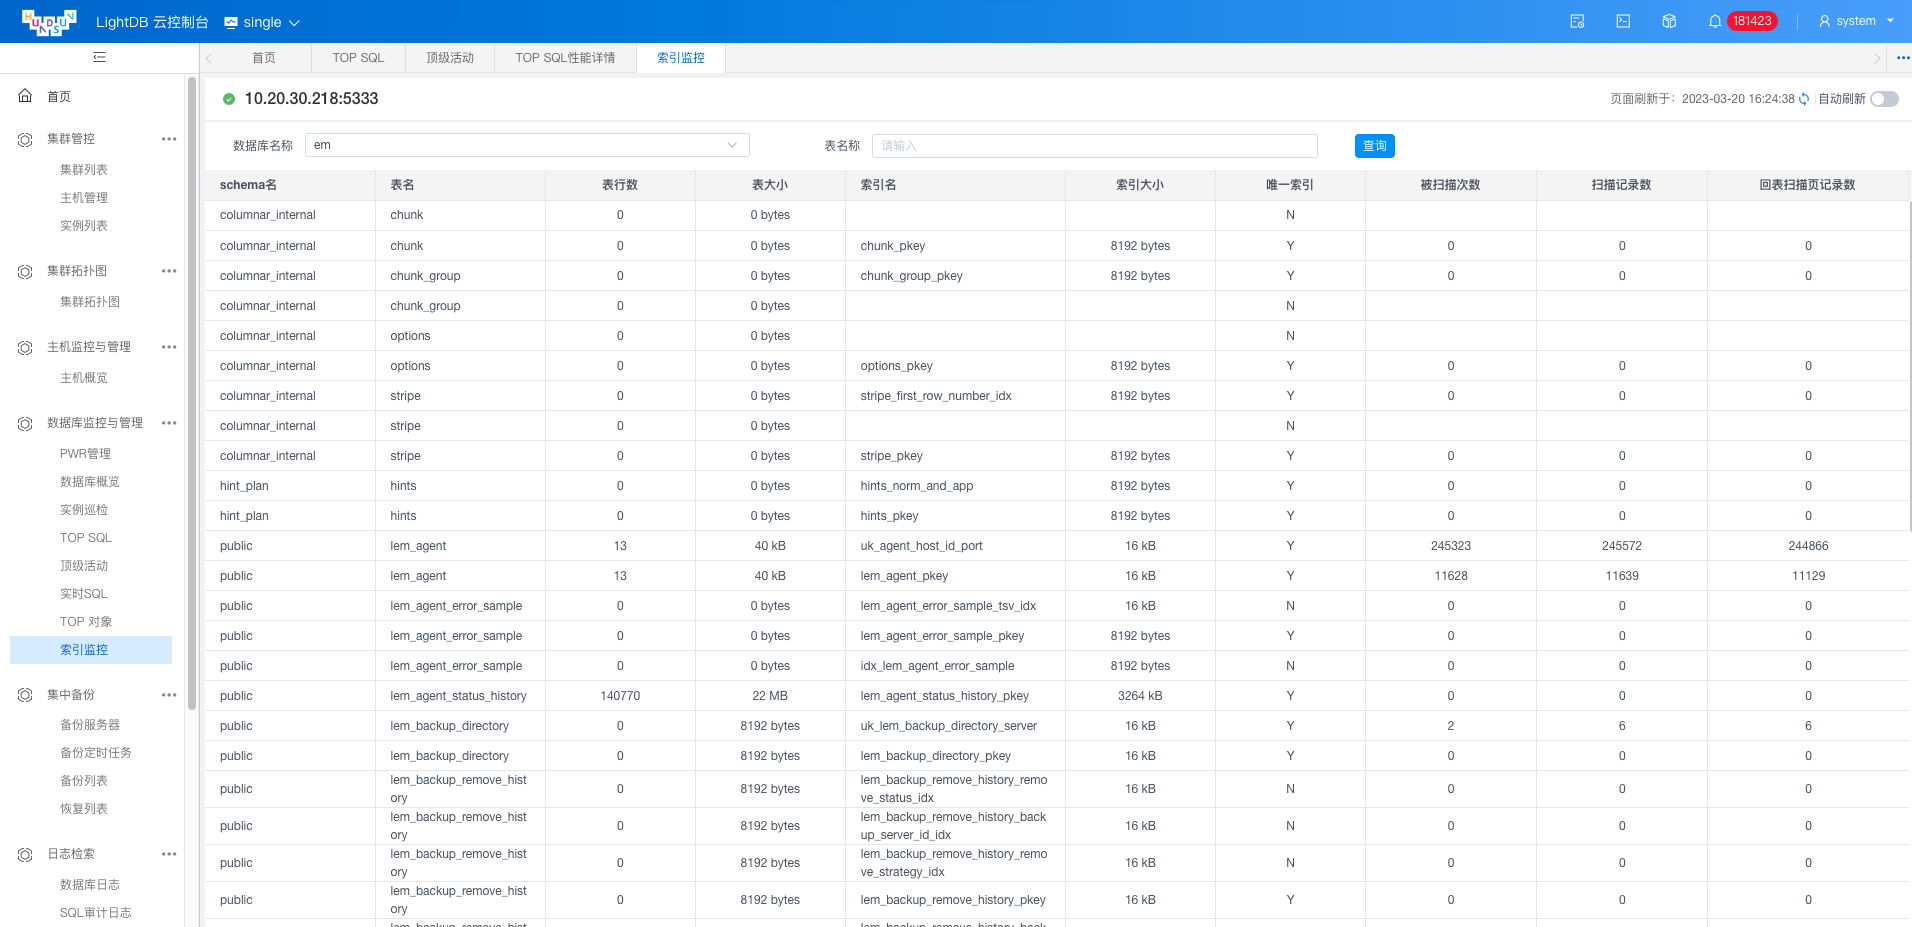Click the monitor icon beside 'single'
This screenshot has height=927, width=1912.
pos(231,22)
